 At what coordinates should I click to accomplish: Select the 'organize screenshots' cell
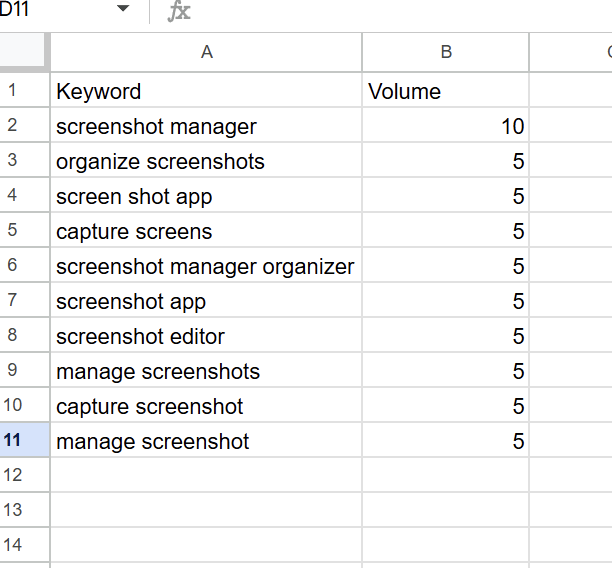[x=206, y=162]
